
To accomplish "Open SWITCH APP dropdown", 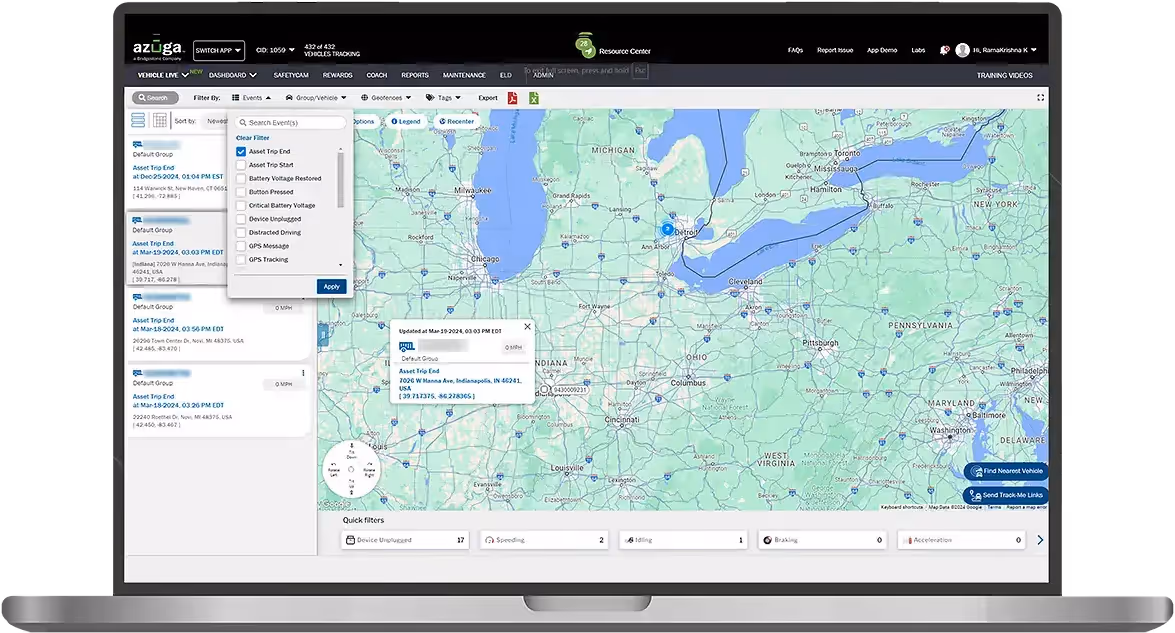I will (x=218, y=50).
